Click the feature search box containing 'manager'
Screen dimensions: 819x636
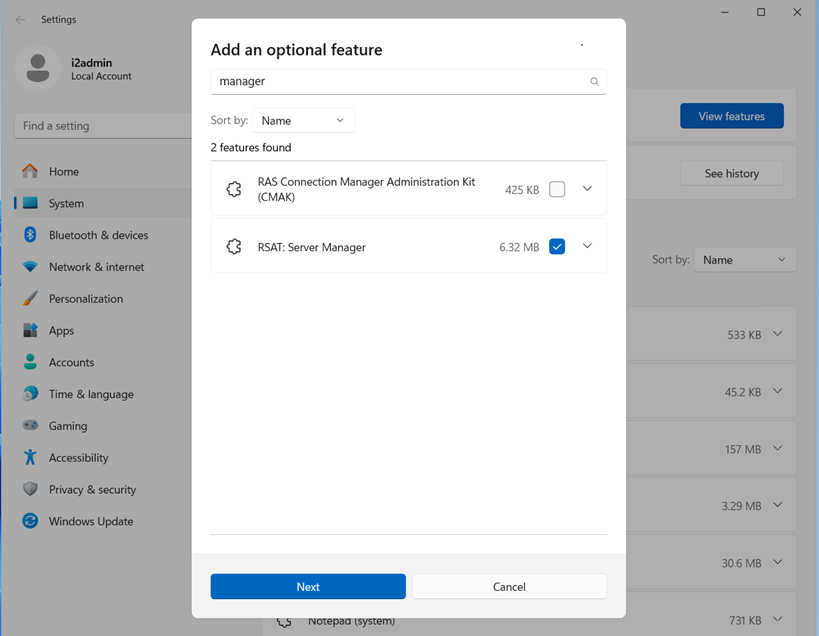point(408,81)
